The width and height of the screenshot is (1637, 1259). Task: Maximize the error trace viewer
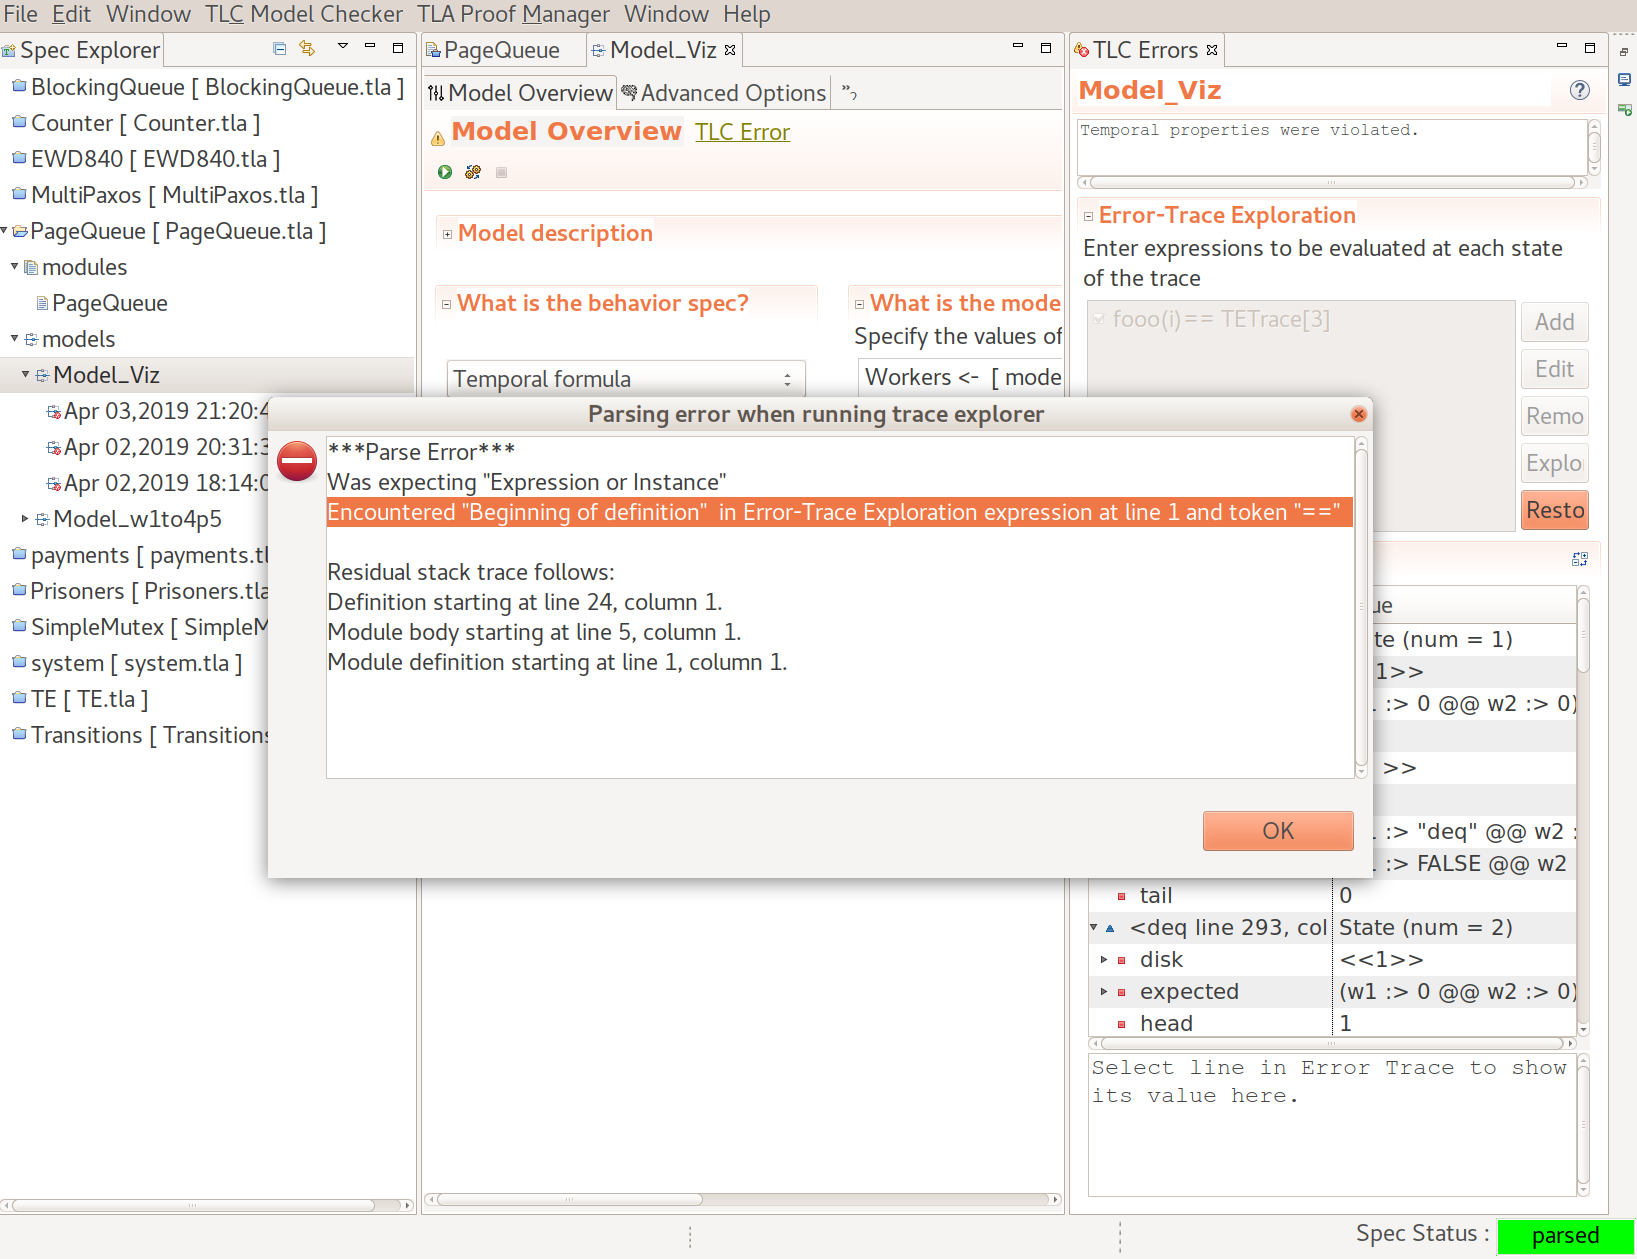[1580, 558]
